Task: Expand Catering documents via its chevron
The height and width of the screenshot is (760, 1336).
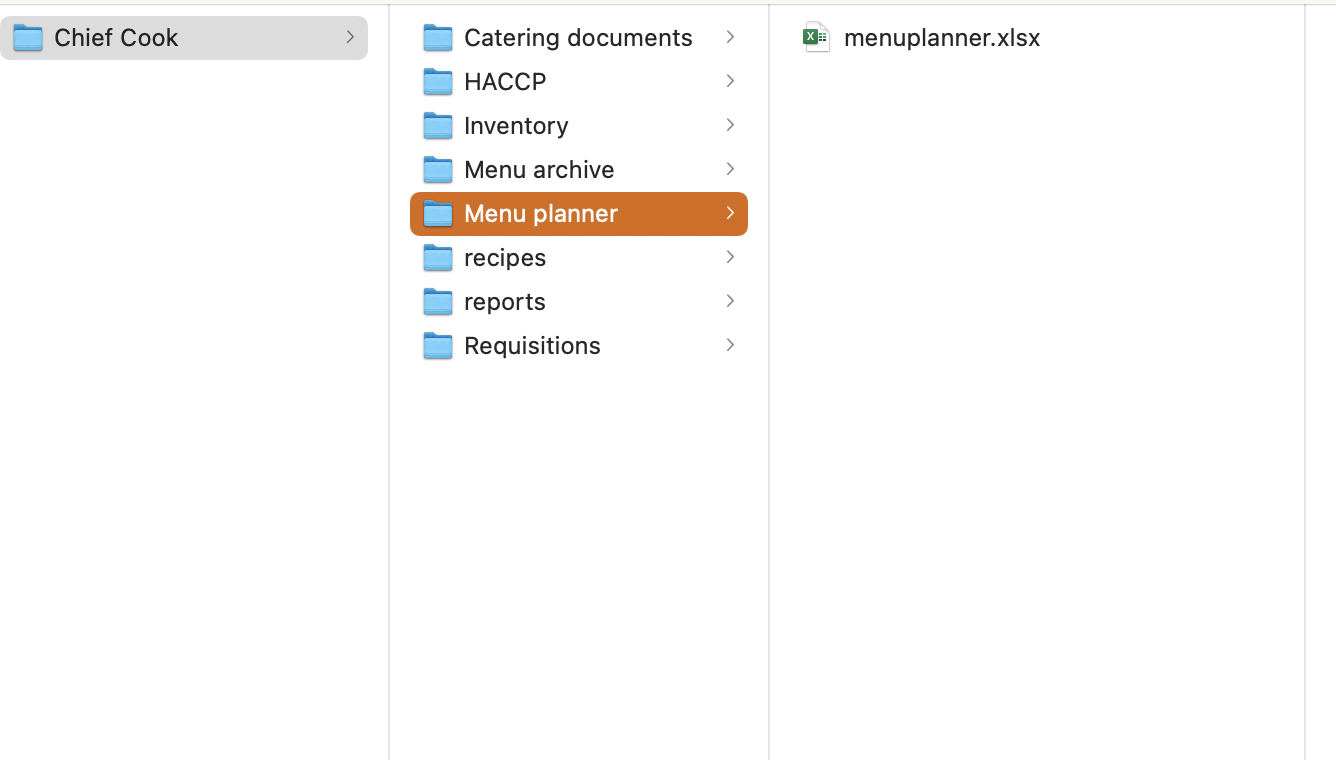Action: click(x=730, y=37)
